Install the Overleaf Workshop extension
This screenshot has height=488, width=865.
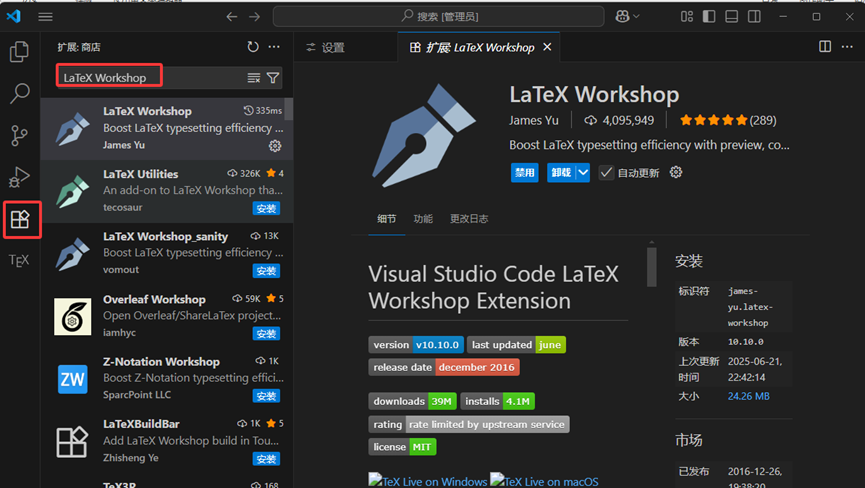pos(266,334)
